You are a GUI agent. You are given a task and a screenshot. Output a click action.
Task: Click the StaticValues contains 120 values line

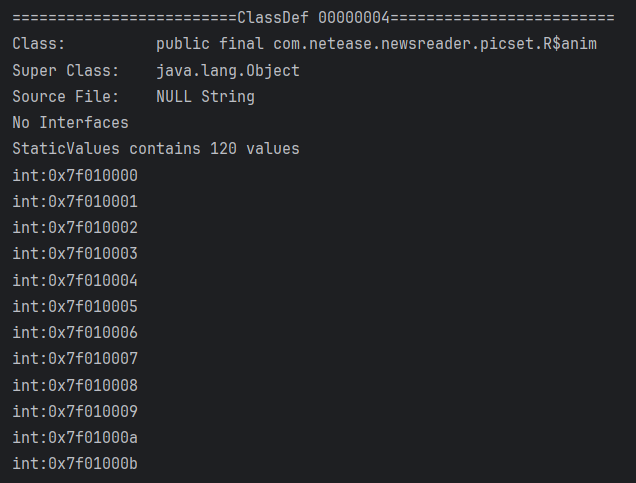(x=156, y=149)
